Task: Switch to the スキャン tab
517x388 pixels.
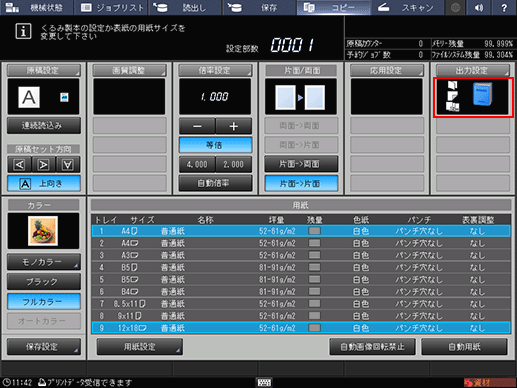Action: [407, 8]
